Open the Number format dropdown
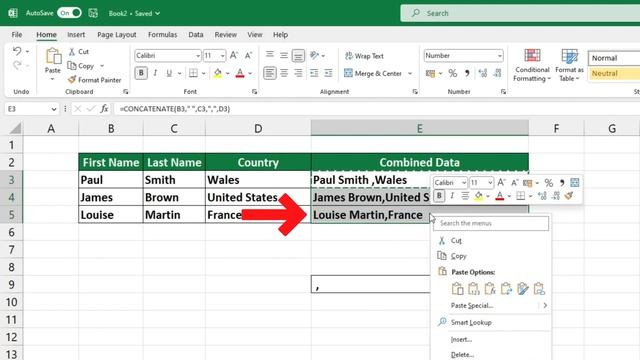Viewport: 640px width, 360px height. [500, 56]
